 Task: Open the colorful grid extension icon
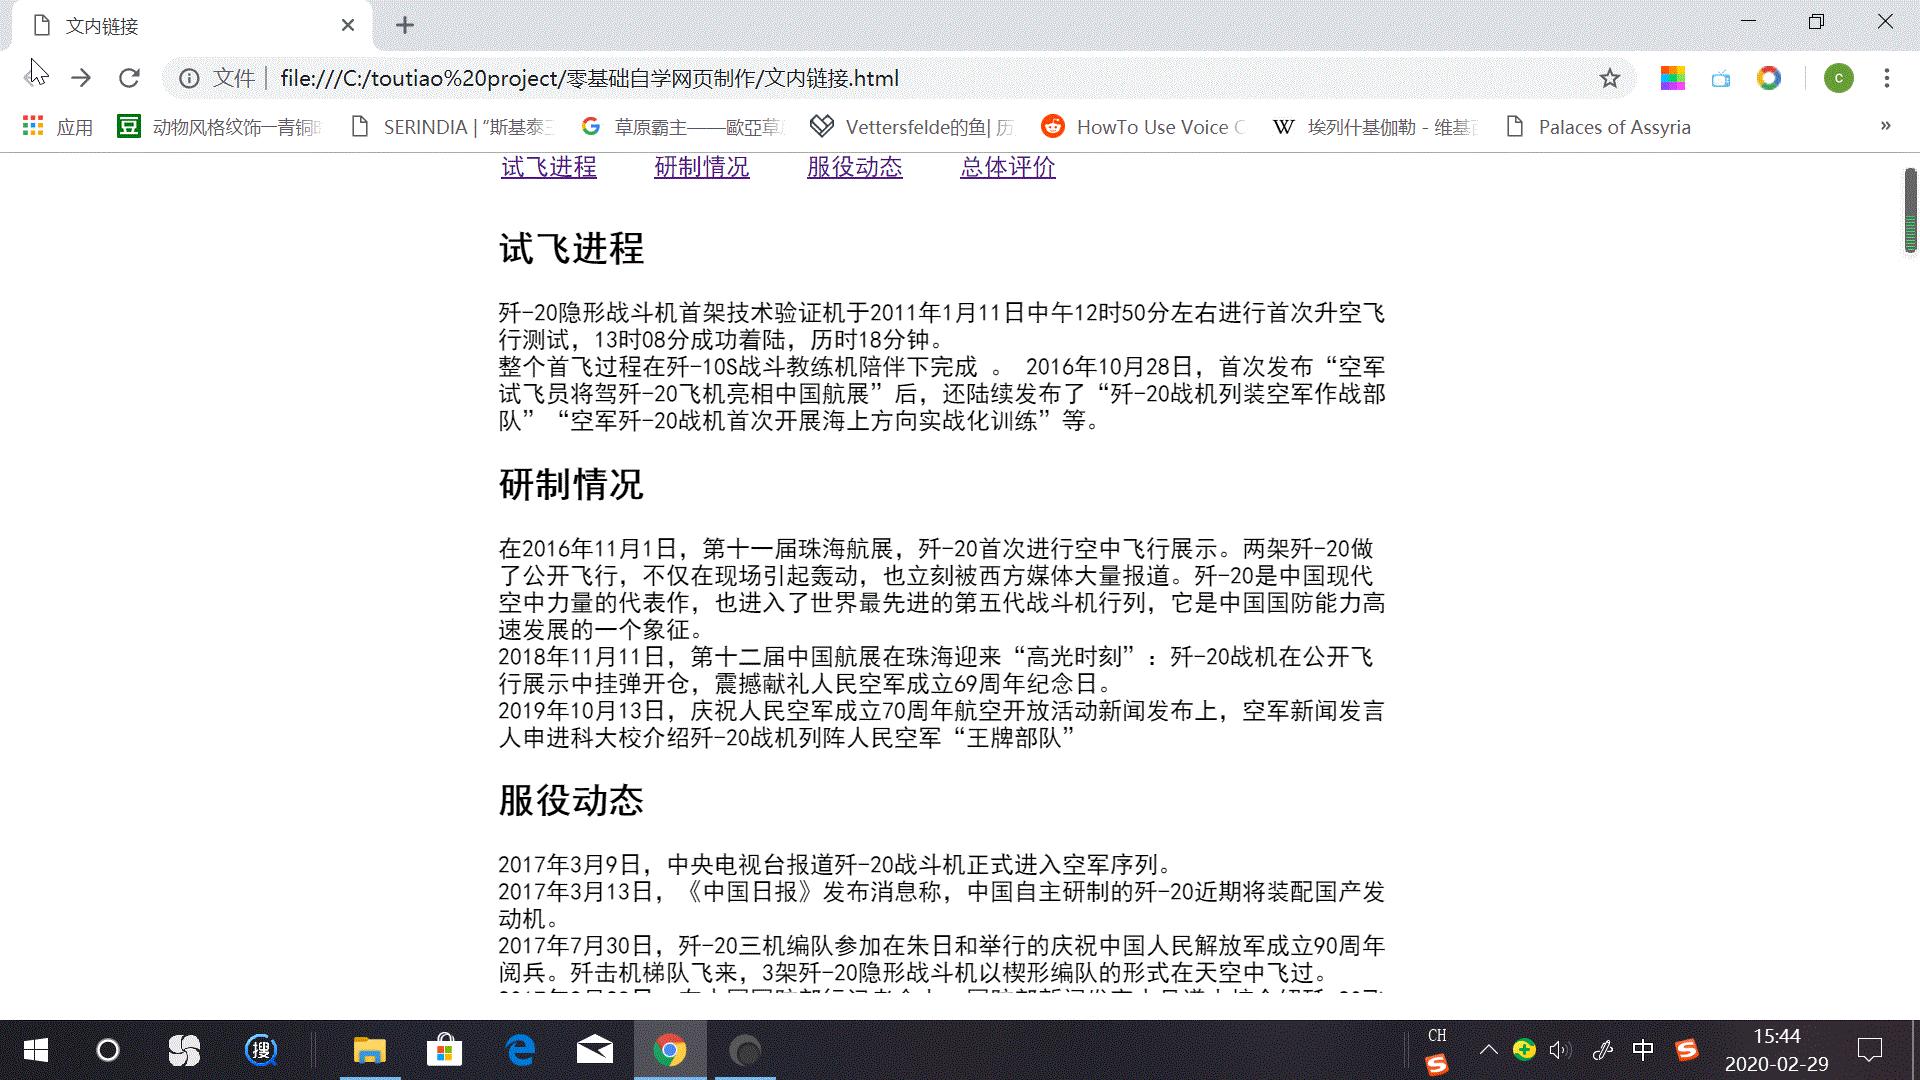1671,78
